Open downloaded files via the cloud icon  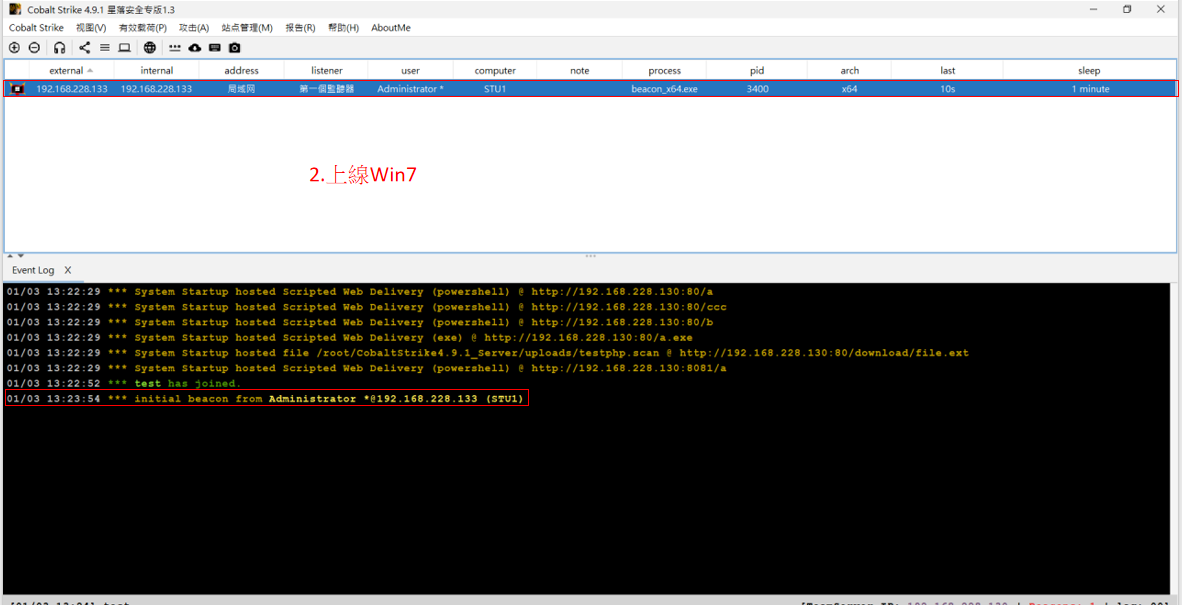click(x=194, y=47)
